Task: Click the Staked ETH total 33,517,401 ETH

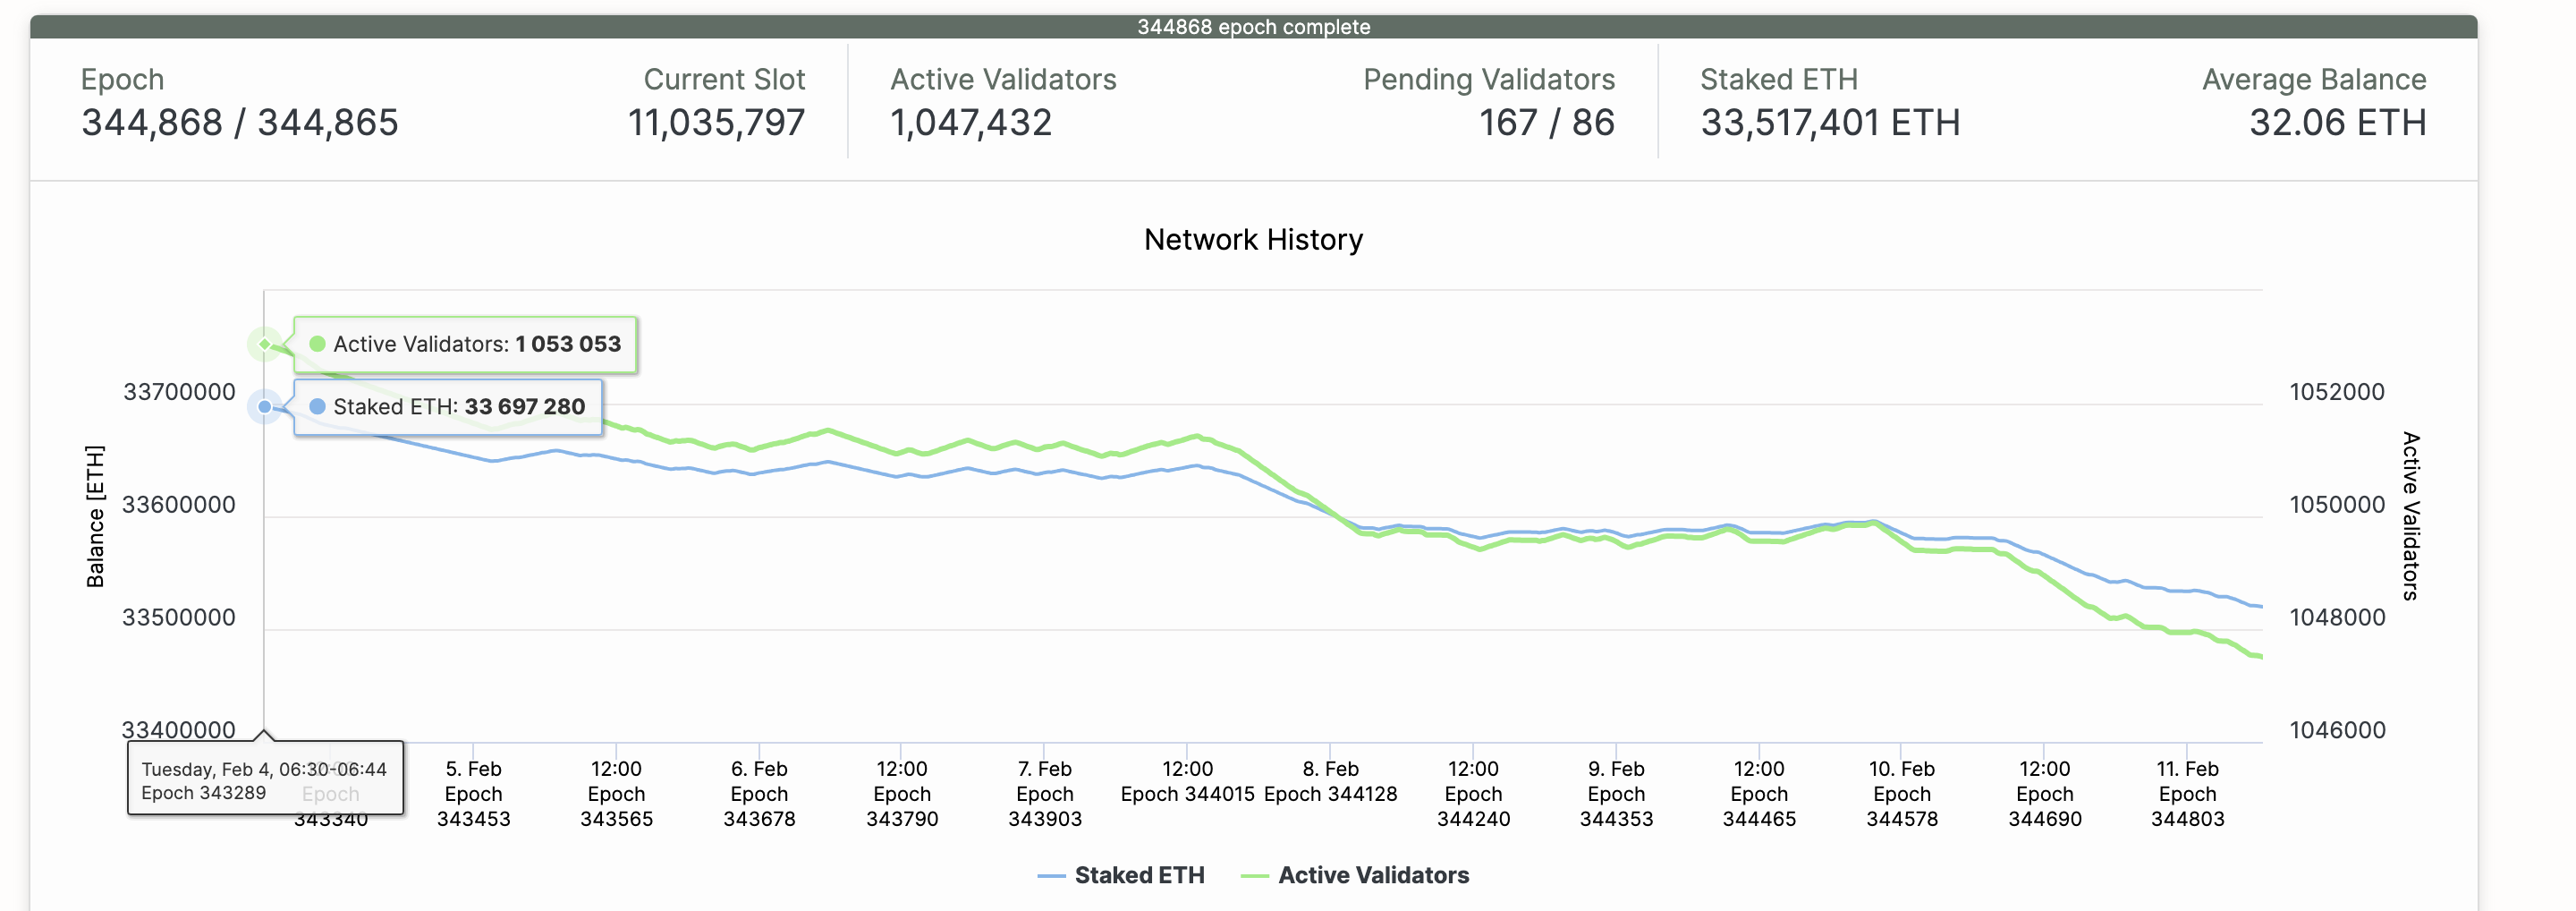Action: [x=1830, y=123]
